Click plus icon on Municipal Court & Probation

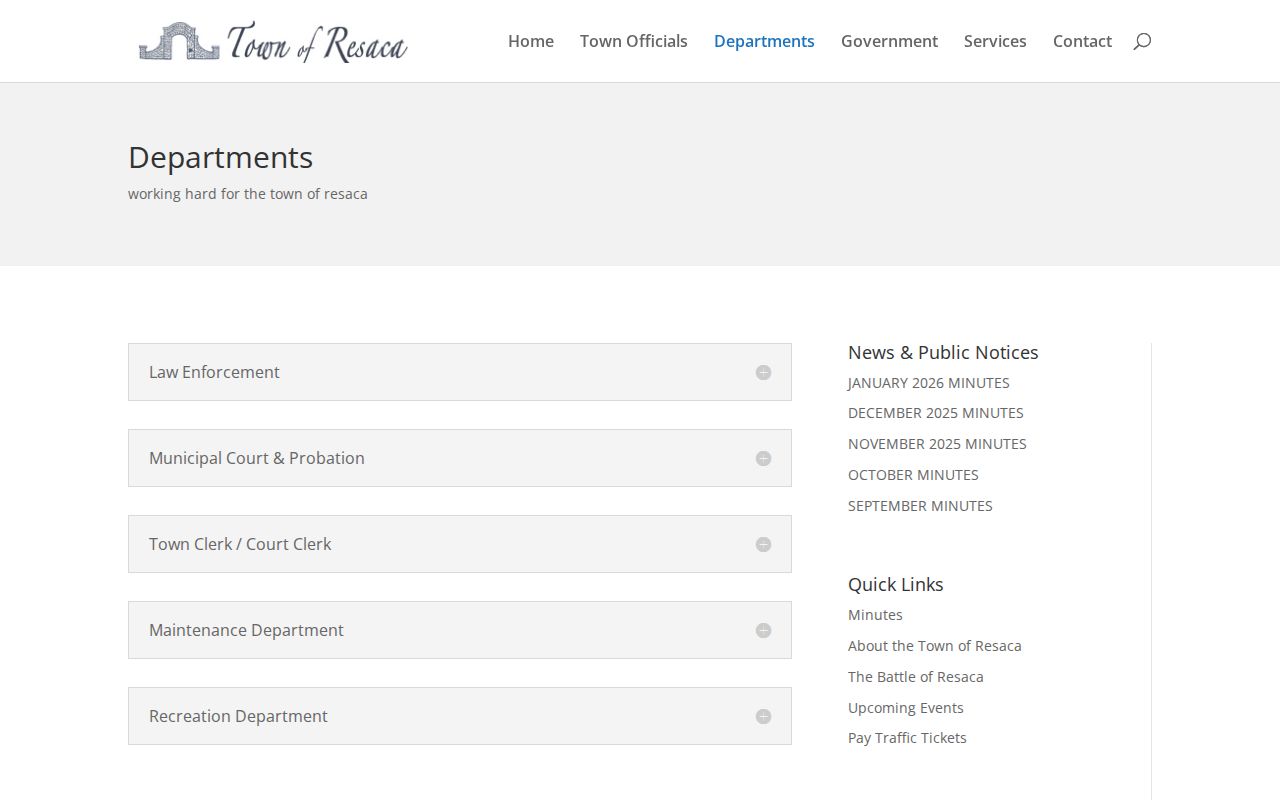[x=763, y=458]
